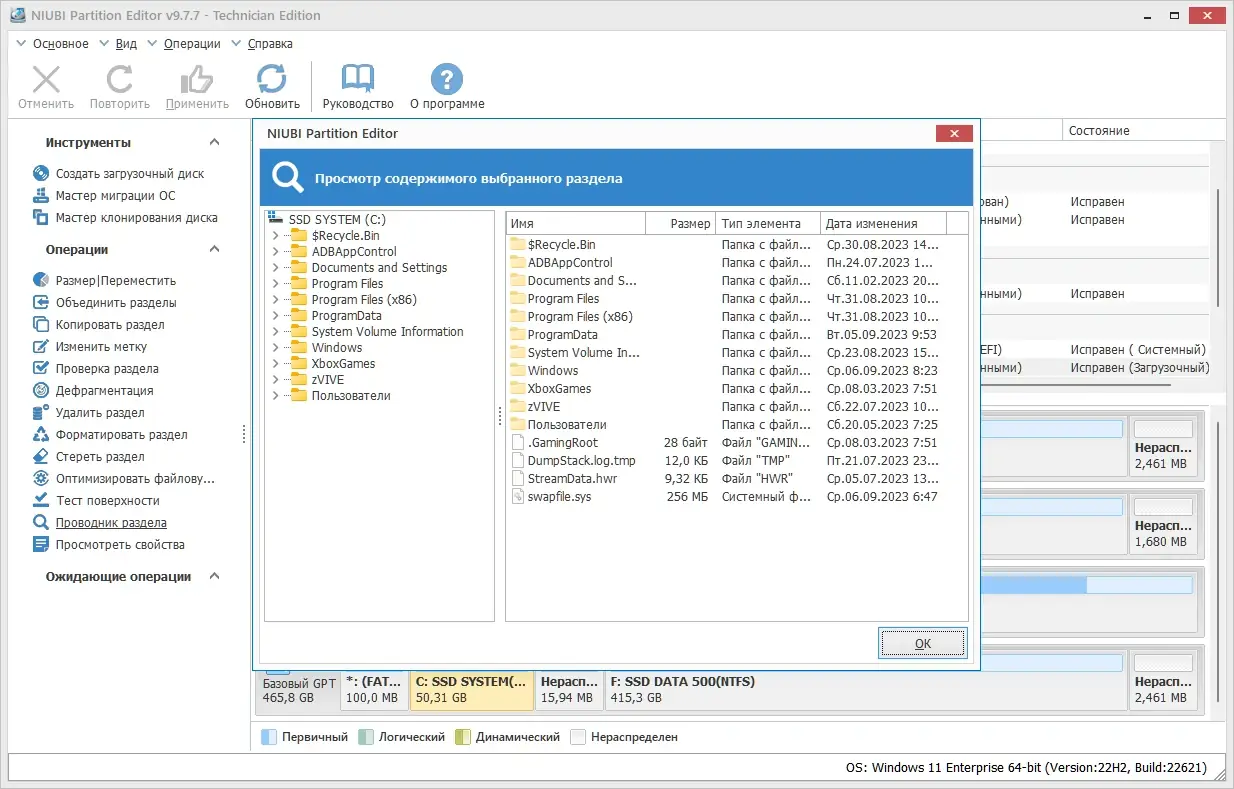Collapse the Операции sidebar section
This screenshot has height=789, width=1234.
(x=214, y=250)
